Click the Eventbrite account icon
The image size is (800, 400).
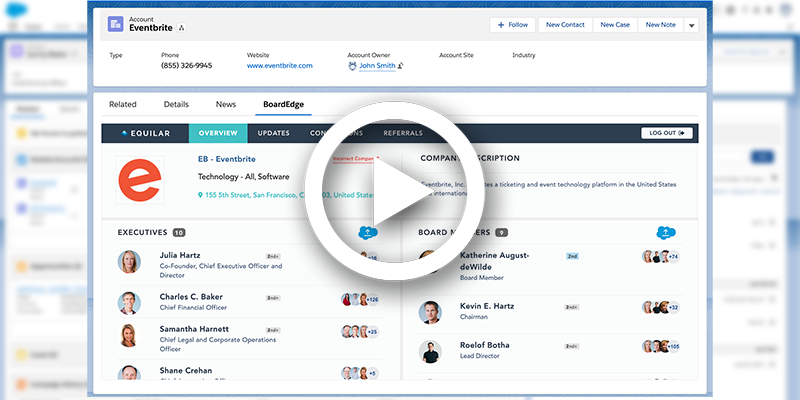[115, 24]
